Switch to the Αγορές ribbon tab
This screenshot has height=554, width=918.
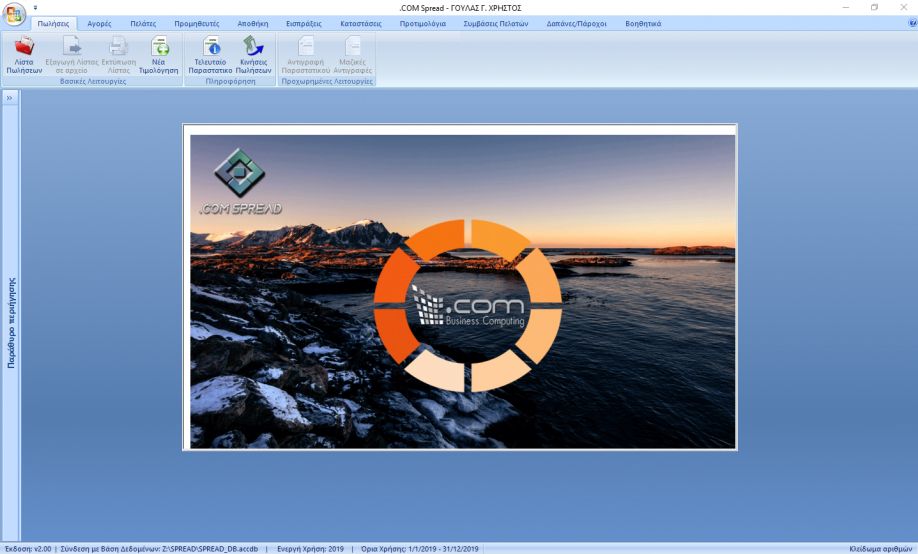pyautogui.click(x=99, y=23)
